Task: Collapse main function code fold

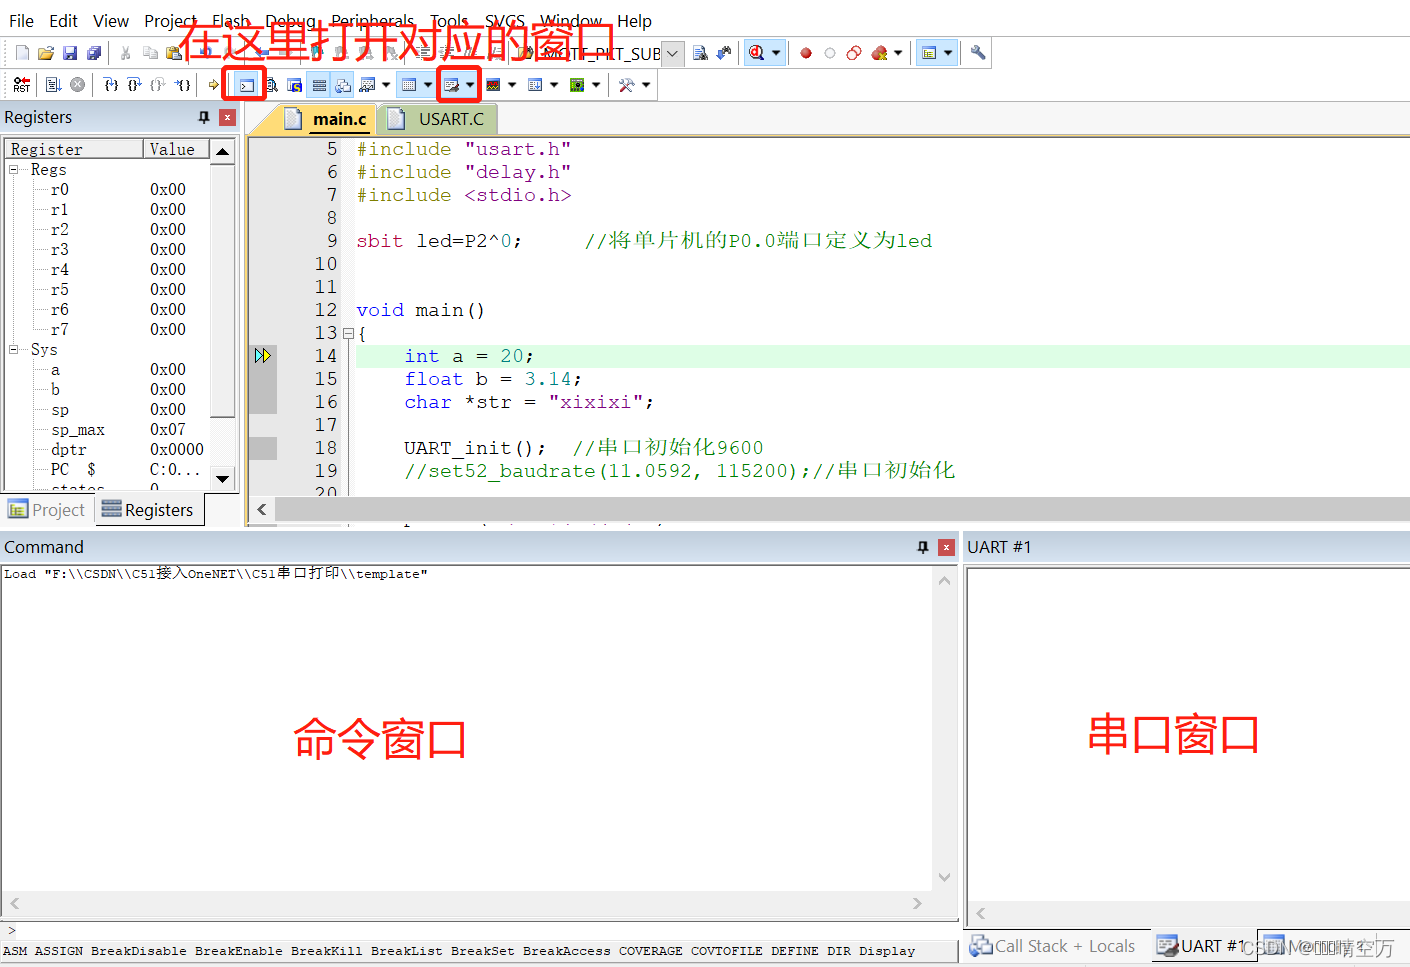Action: click(x=348, y=333)
